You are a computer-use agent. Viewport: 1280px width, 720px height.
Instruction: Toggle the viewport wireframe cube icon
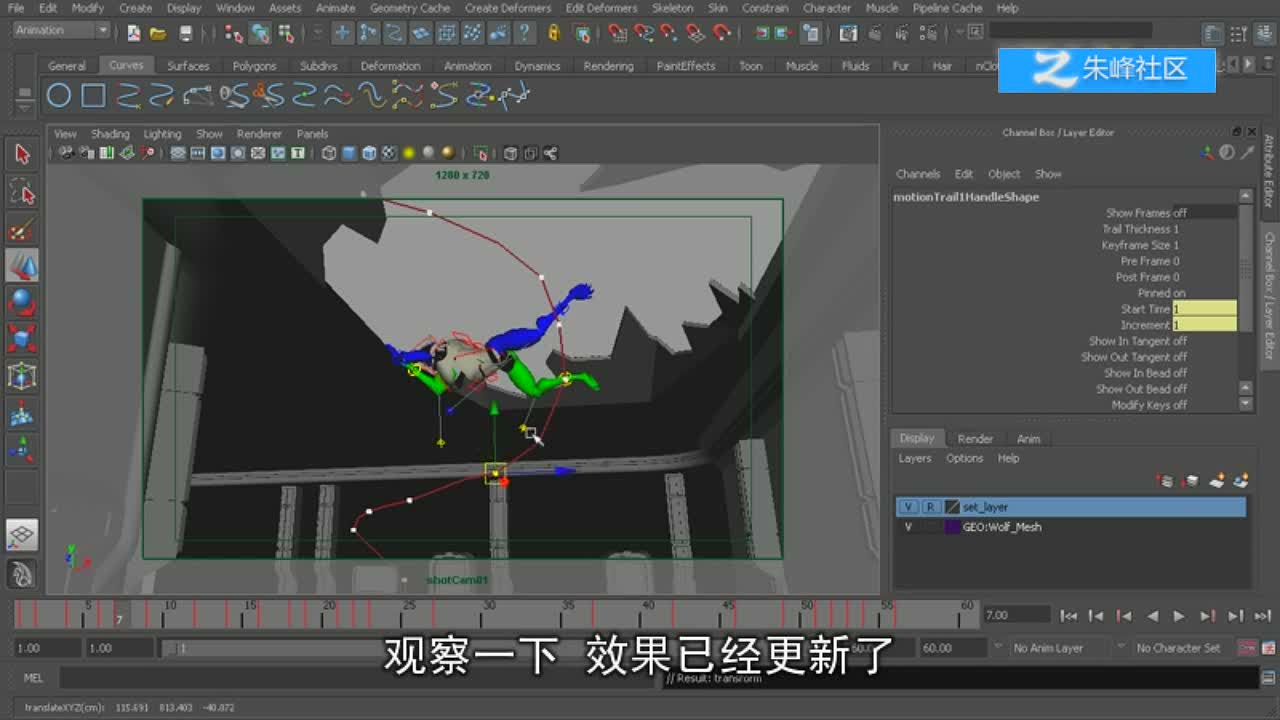pos(329,153)
